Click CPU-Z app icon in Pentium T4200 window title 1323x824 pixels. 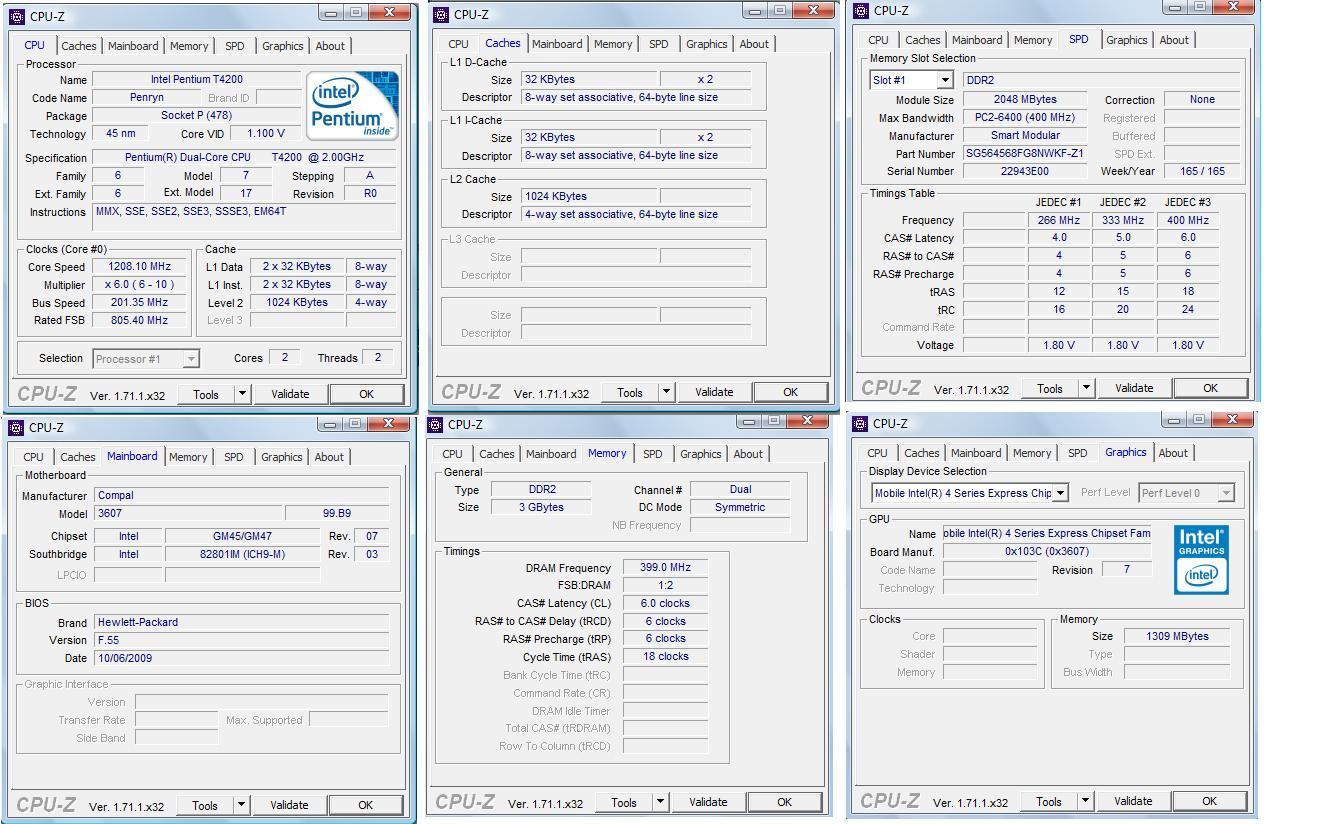pos(17,17)
